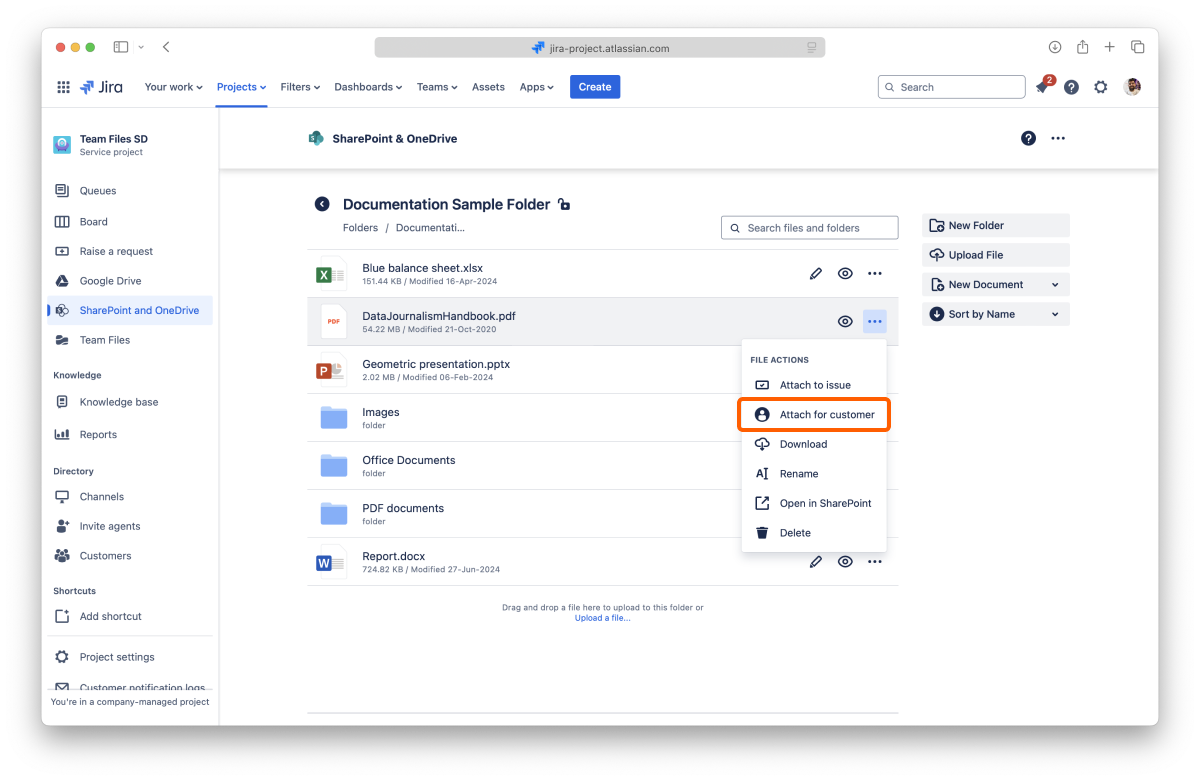1200x781 pixels.
Task: Click the SharePoint help question mark icon
Action: (x=1028, y=138)
